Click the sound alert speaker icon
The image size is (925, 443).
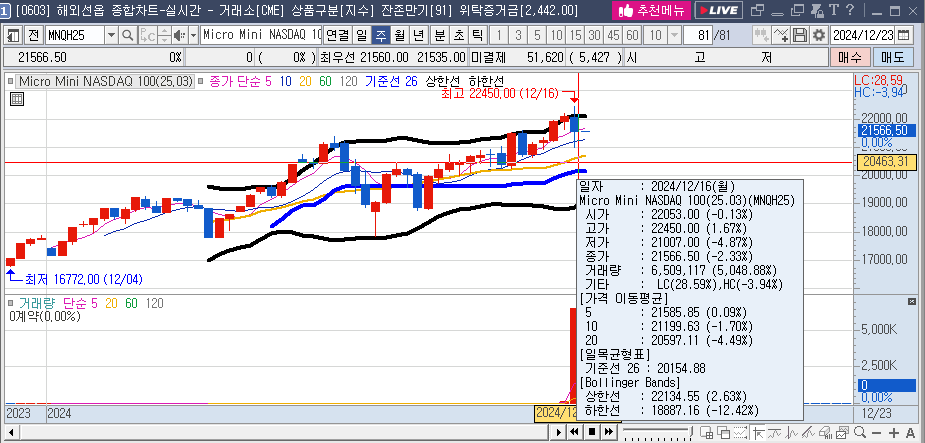[179, 35]
